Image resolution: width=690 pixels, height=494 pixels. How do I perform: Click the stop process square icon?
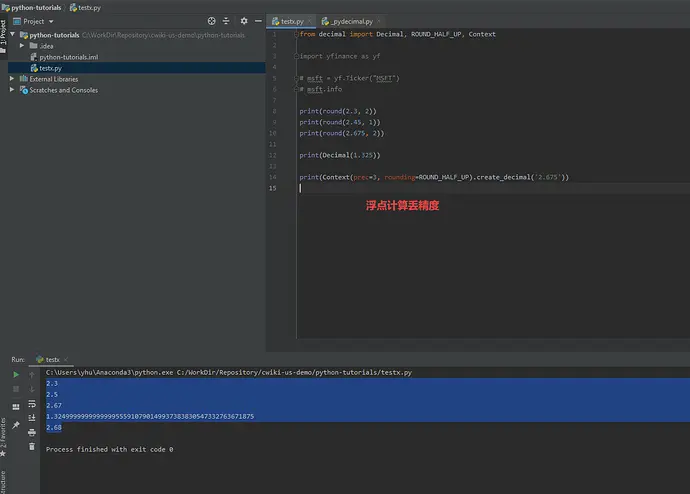coord(16,389)
